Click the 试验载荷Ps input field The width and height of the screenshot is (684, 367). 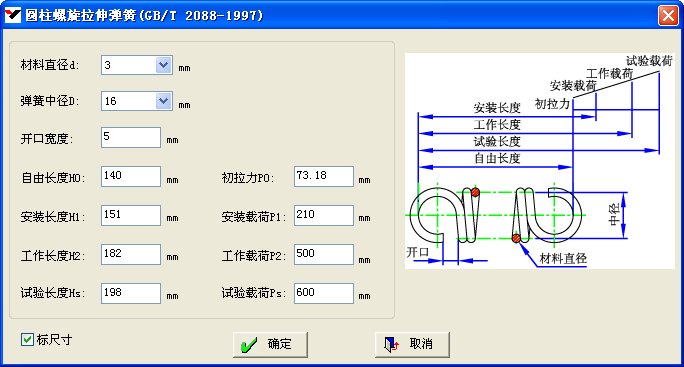(324, 293)
